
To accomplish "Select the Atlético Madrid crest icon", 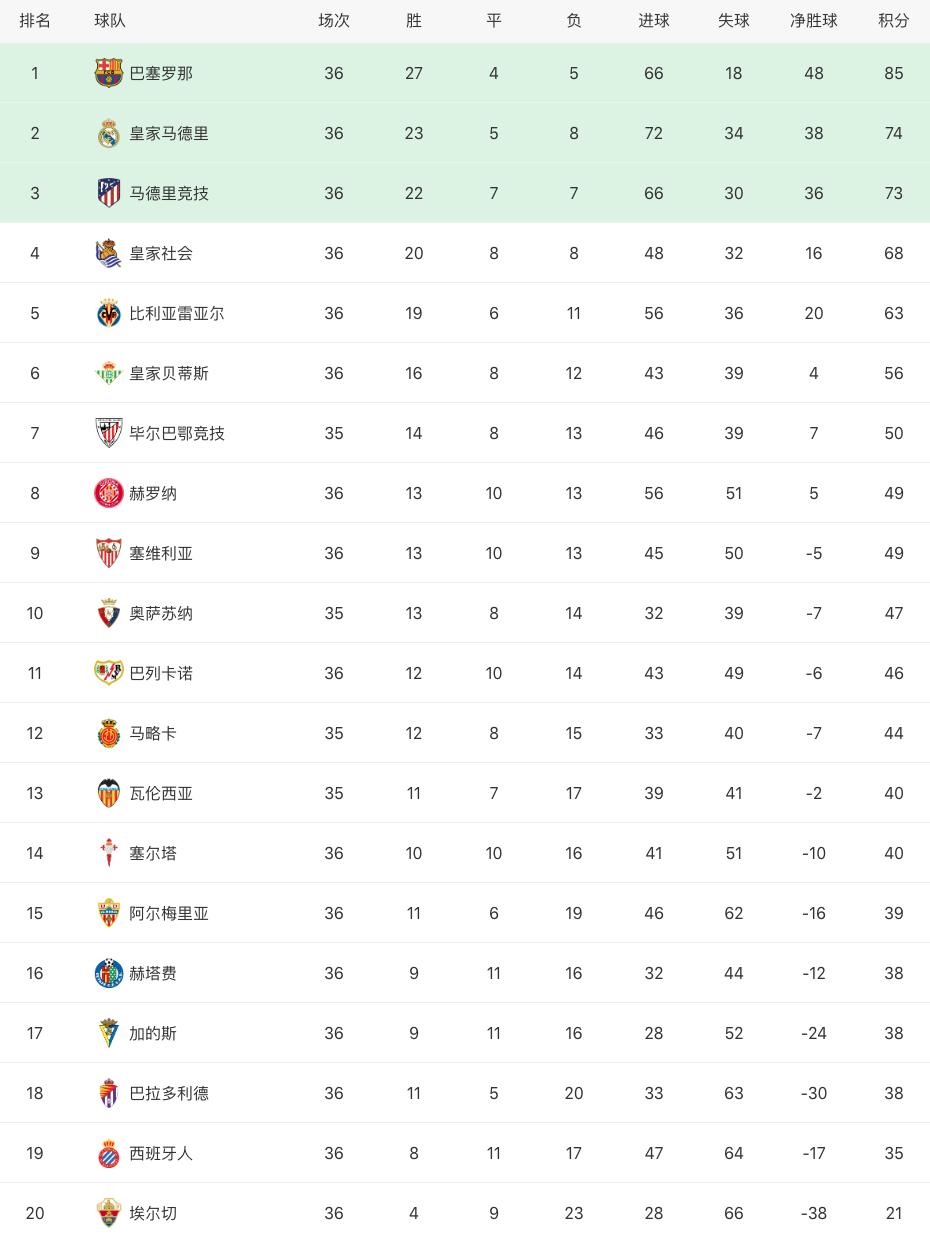I will tap(109, 193).
